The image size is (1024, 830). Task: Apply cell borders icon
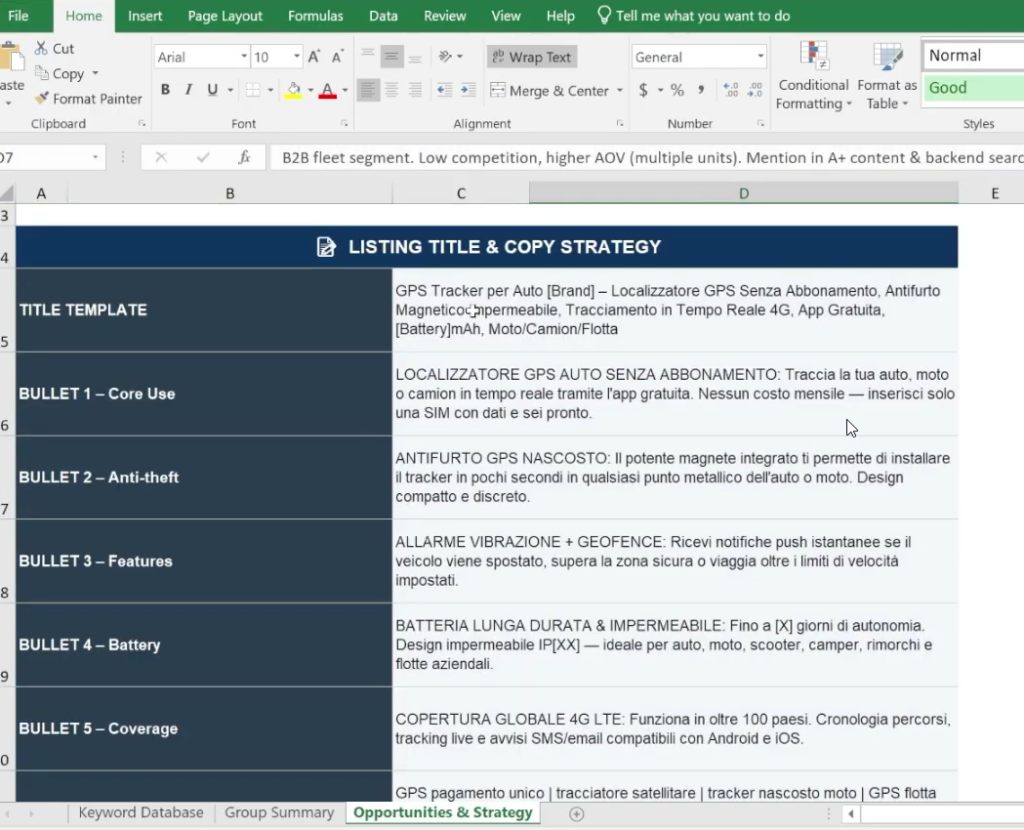(x=253, y=89)
